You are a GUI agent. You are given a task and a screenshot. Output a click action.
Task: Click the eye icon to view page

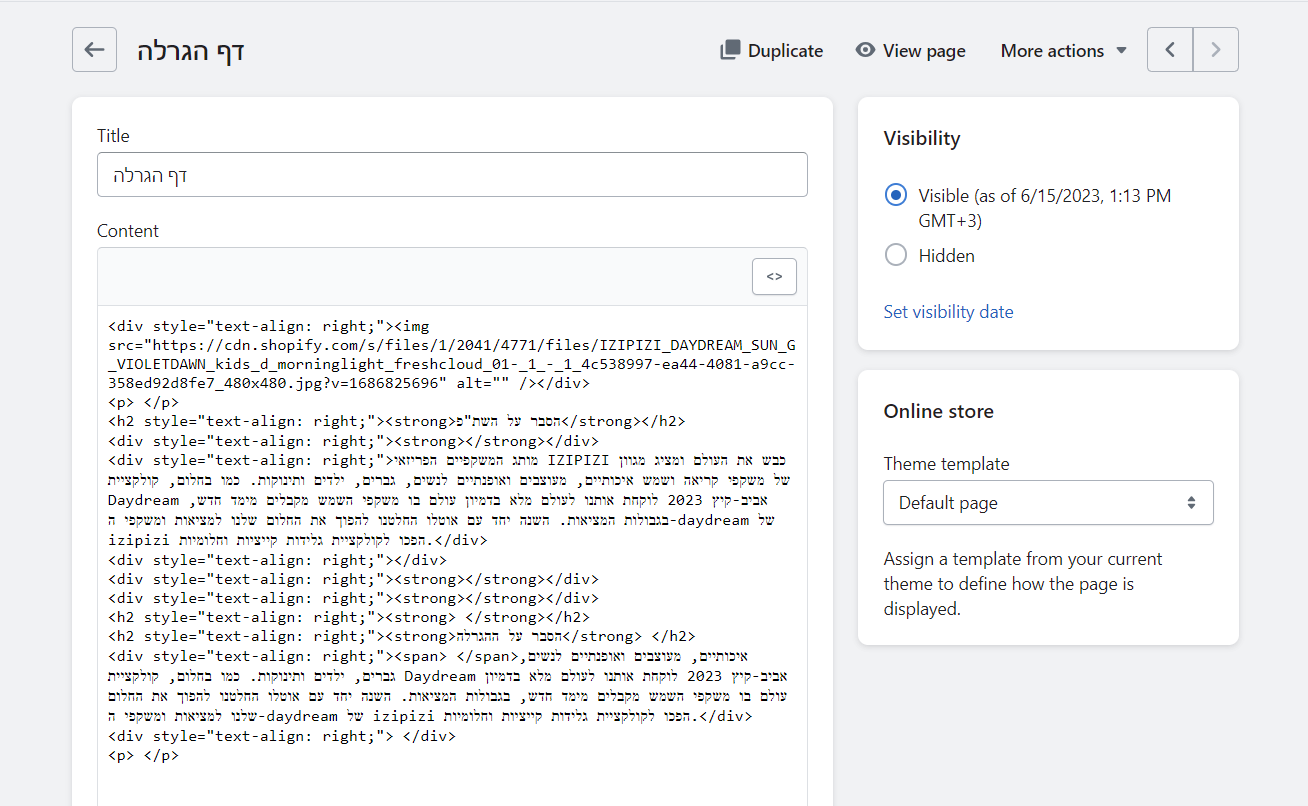tap(865, 50)
